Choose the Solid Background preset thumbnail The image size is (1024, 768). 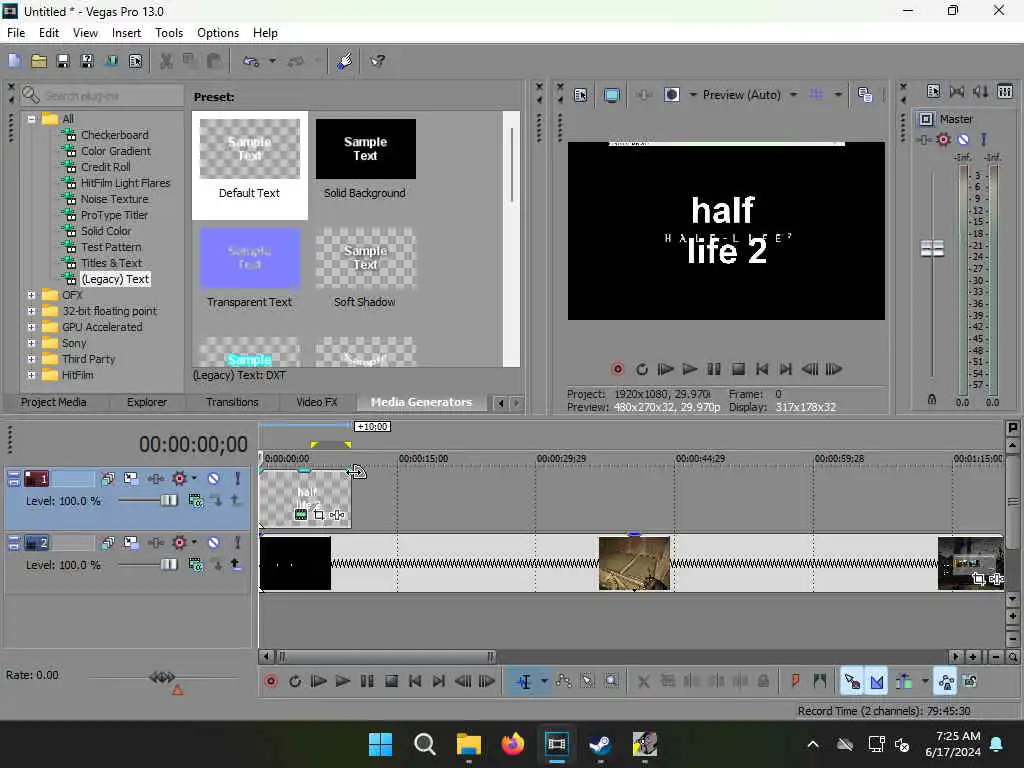[365, 149]
